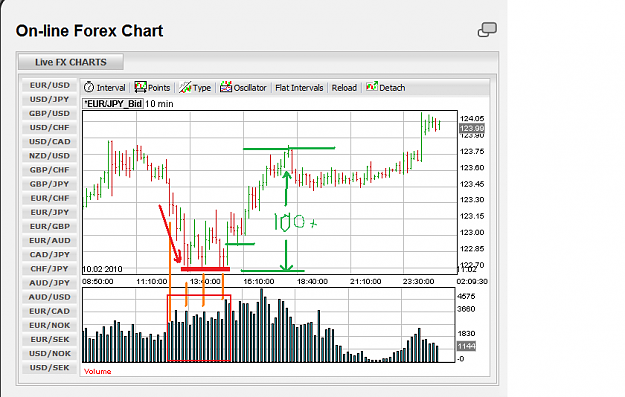Select EUR/SEK currency pair
Viewport: 625px width, 397px height.
(49, 340)
